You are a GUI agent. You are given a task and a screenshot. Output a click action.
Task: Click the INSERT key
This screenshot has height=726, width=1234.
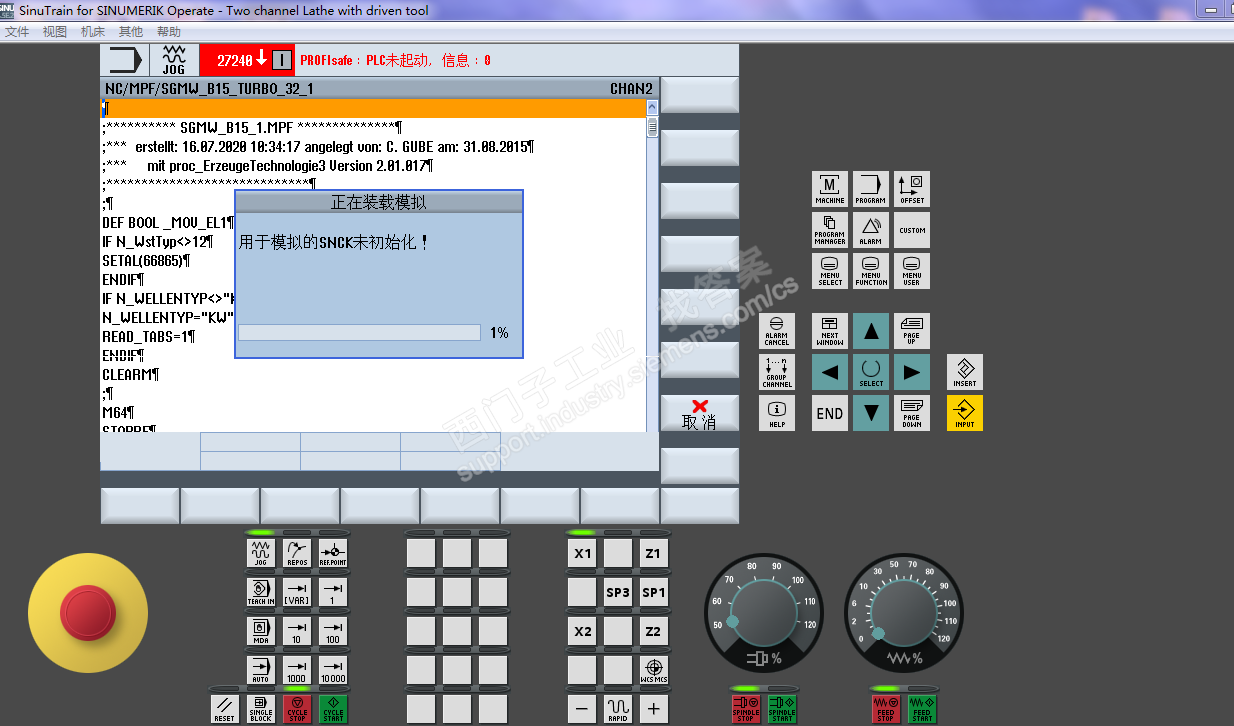(965, 372)
